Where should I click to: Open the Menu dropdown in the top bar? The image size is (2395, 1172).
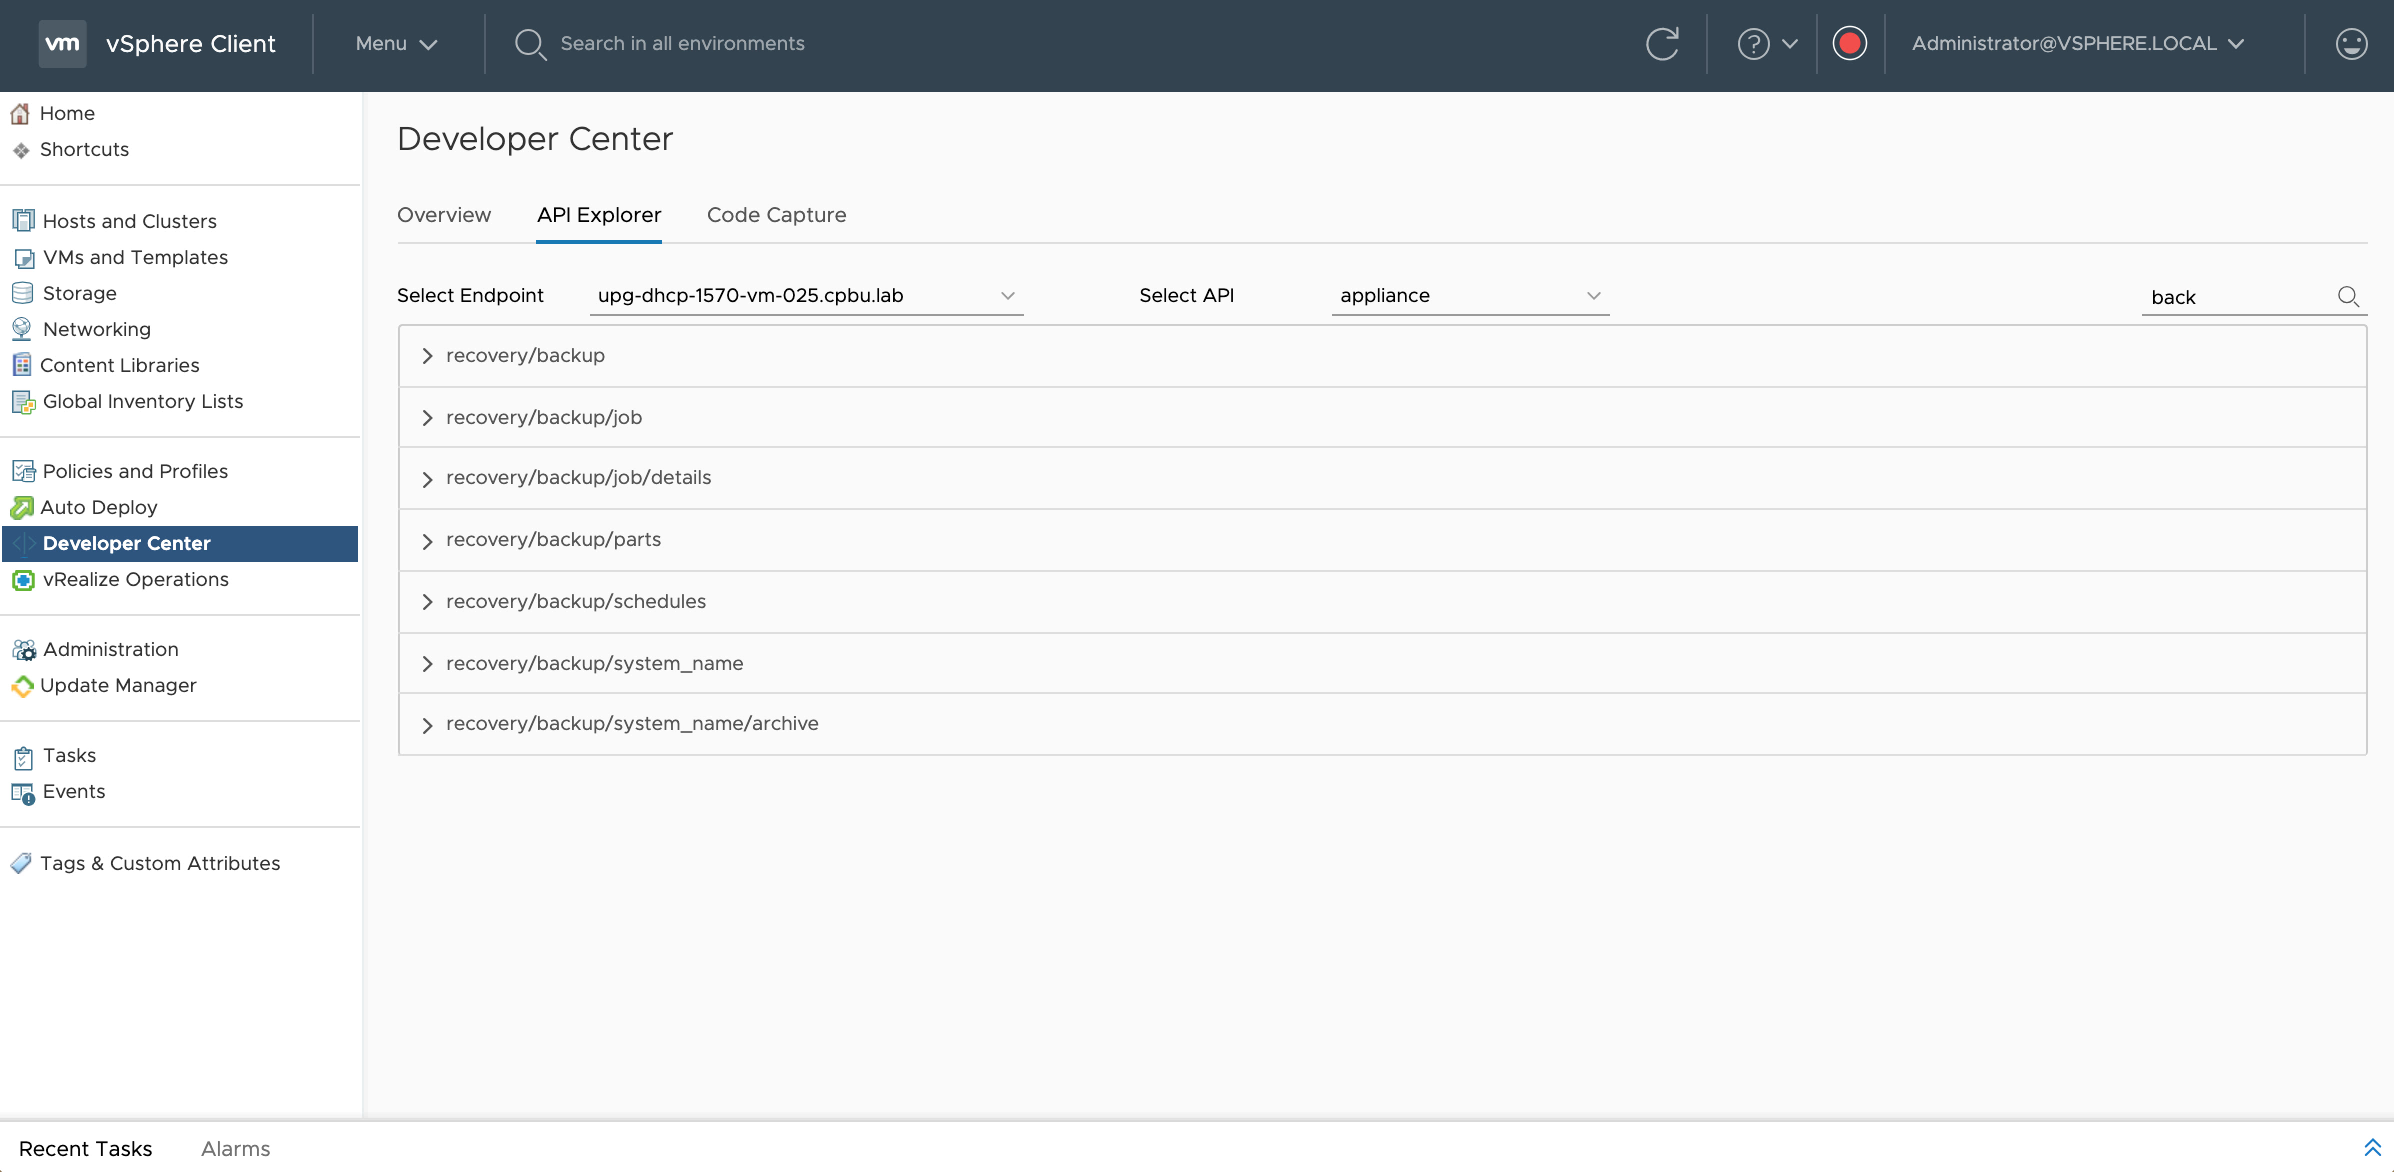[x=393, y=44]
